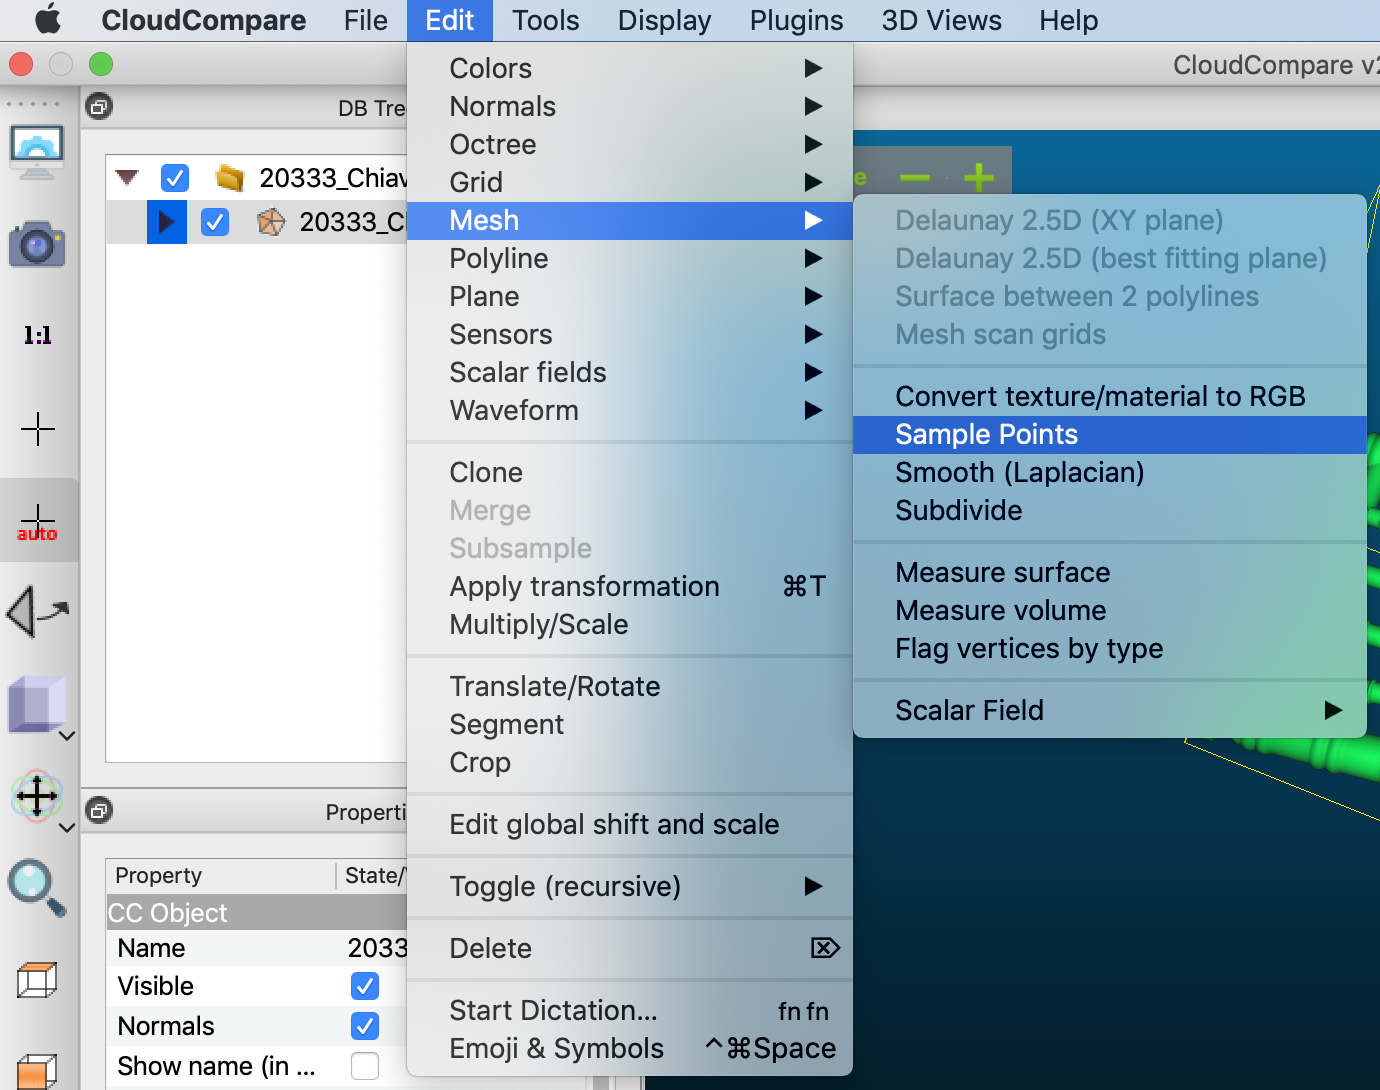Screen dimensions: 1380x1090
Task: Click the colored pivot move icon
Action: [37, 796]
